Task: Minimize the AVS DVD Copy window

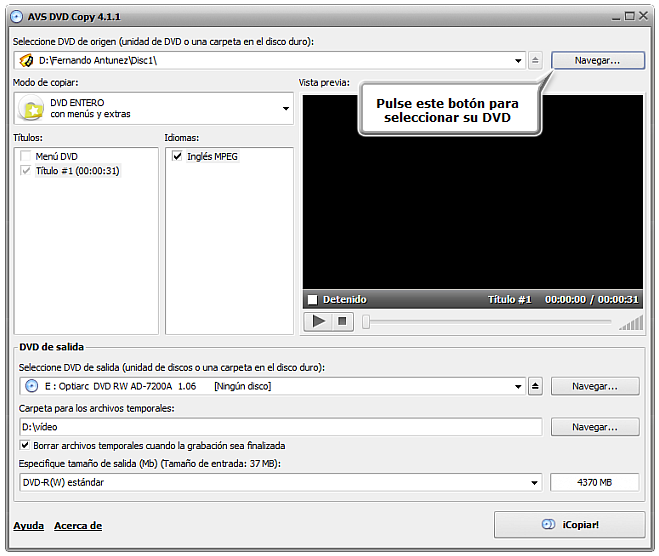Action: 616,17
